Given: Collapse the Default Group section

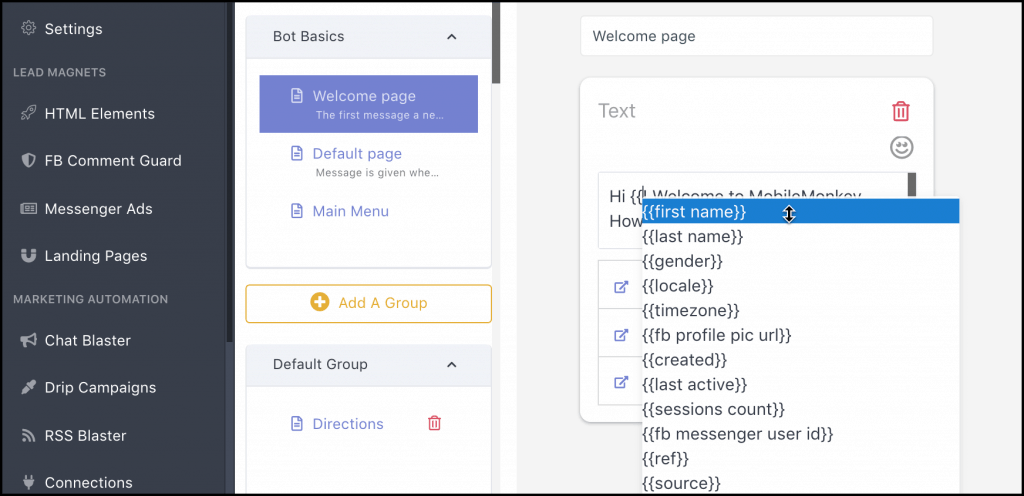Looking at the screenshot, I should [x=451, y=365].
